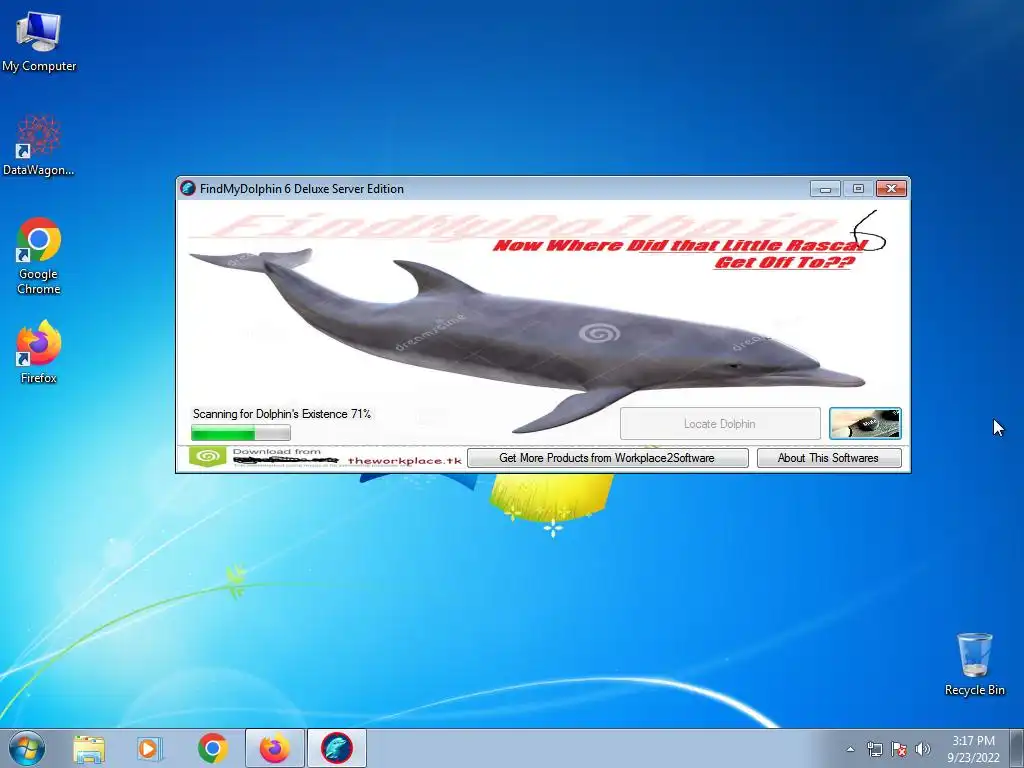Show hidden system tray icons
Image resolution: width=1024 pixels, height=768 pixels.
(850, 749)
